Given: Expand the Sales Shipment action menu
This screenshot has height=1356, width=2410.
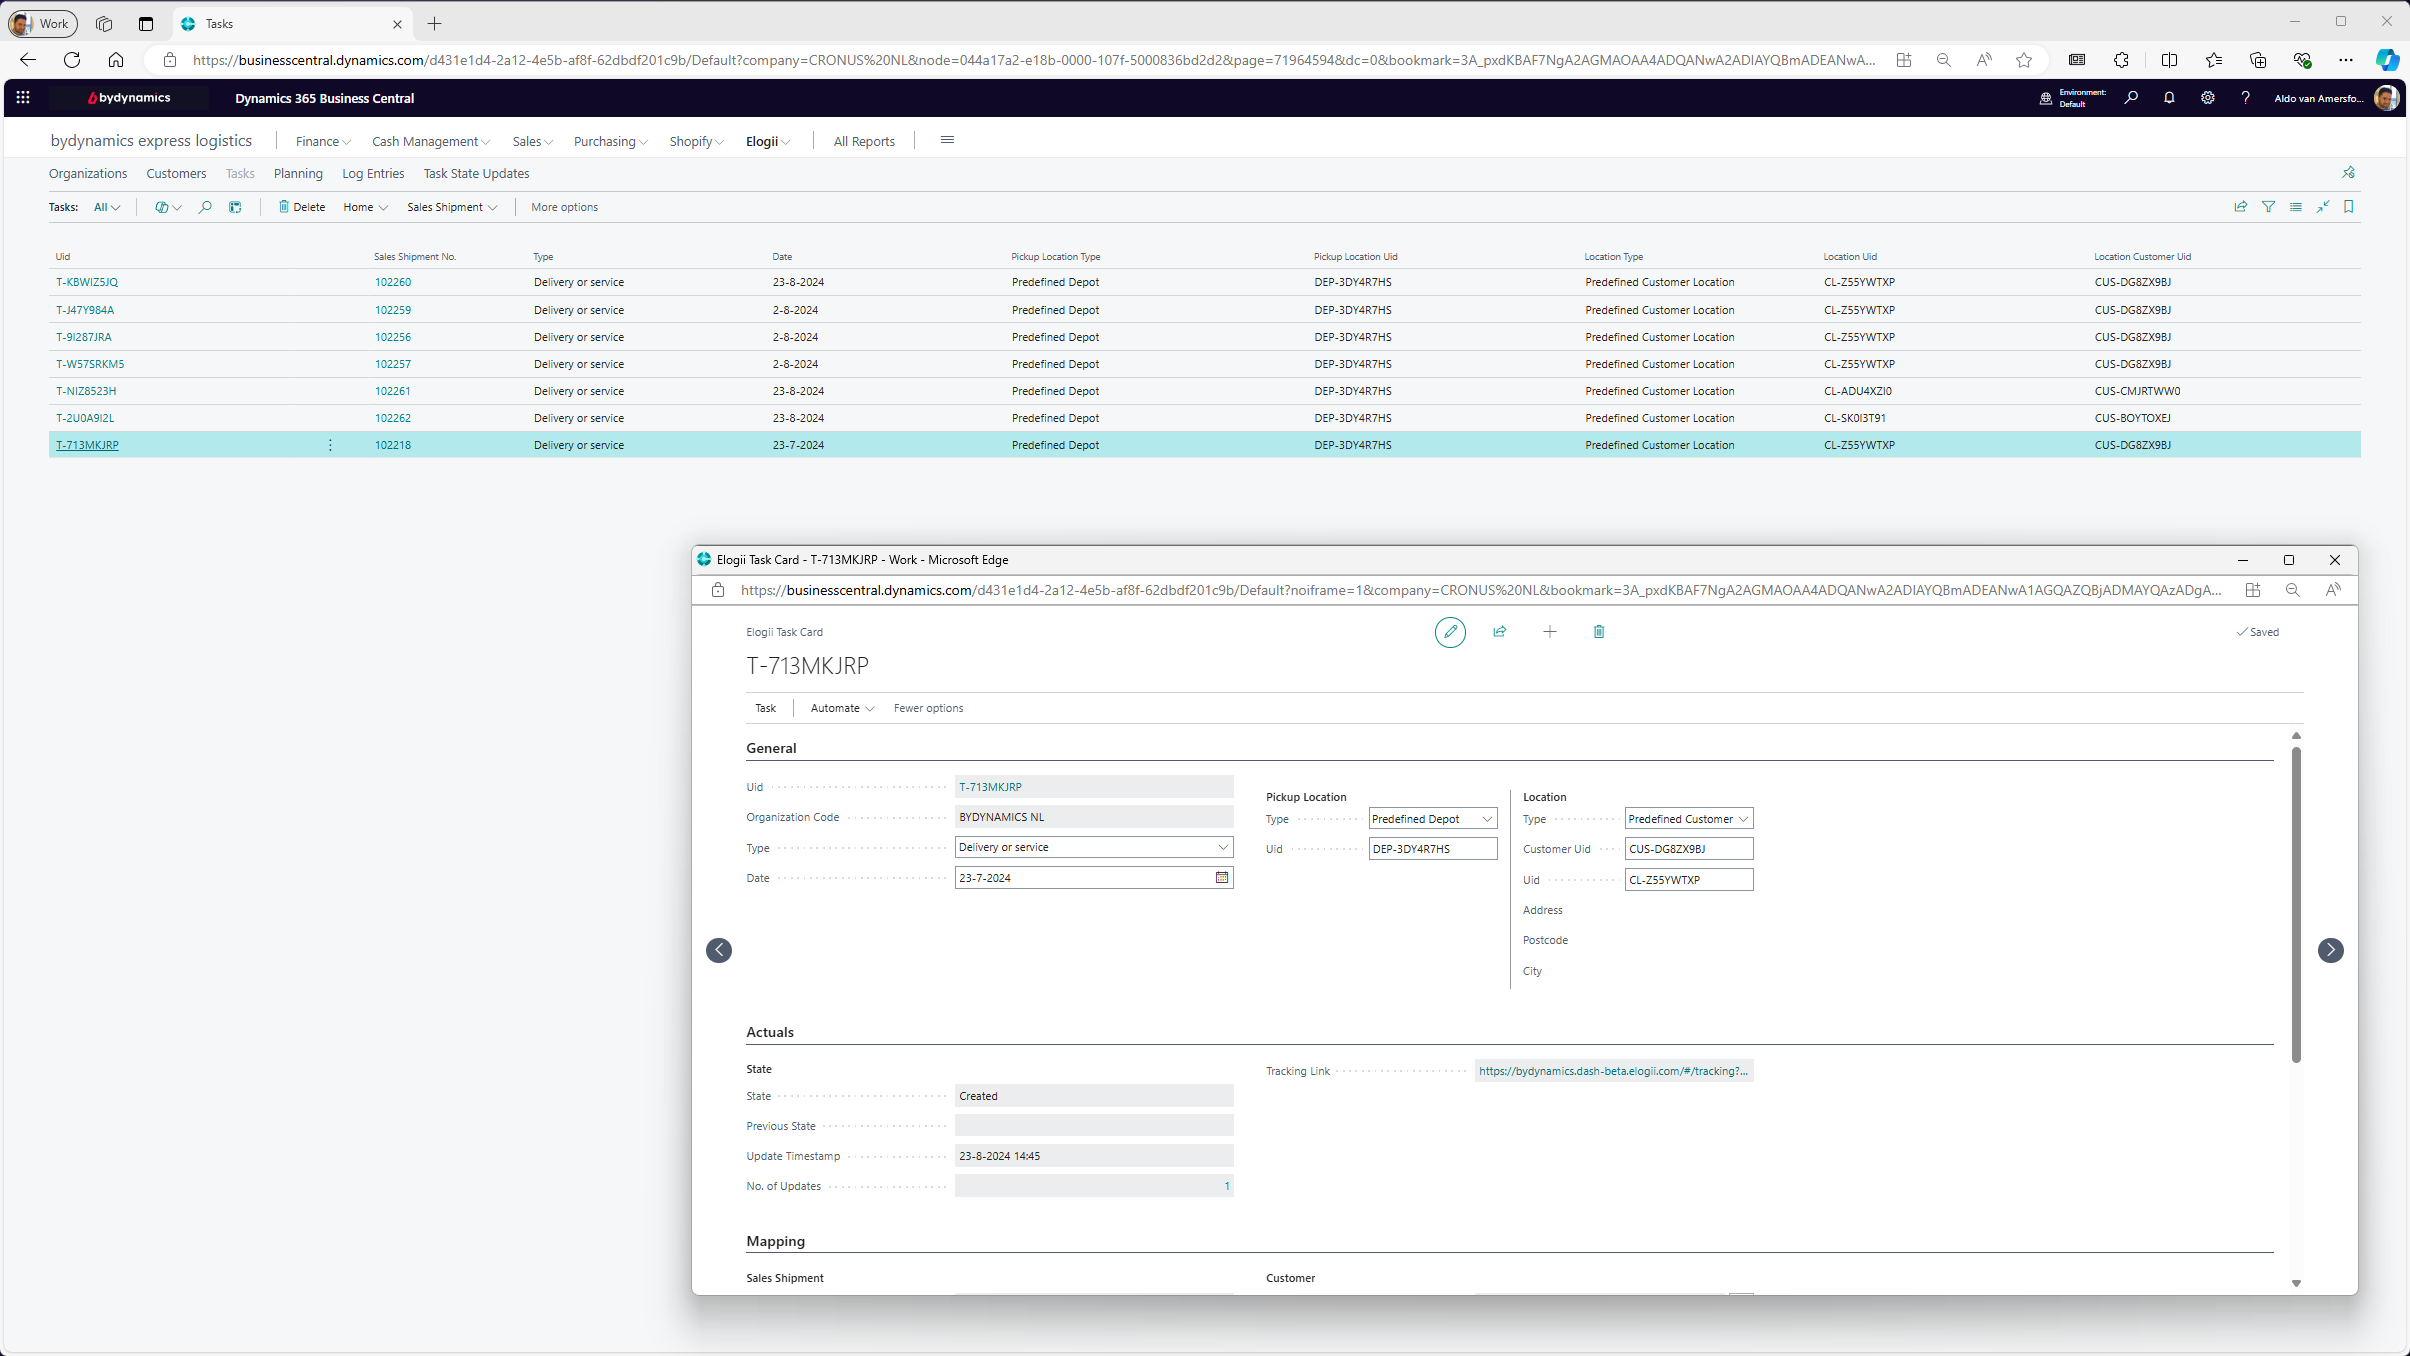Looking at the screenshot, I should (x=452, y=207).
